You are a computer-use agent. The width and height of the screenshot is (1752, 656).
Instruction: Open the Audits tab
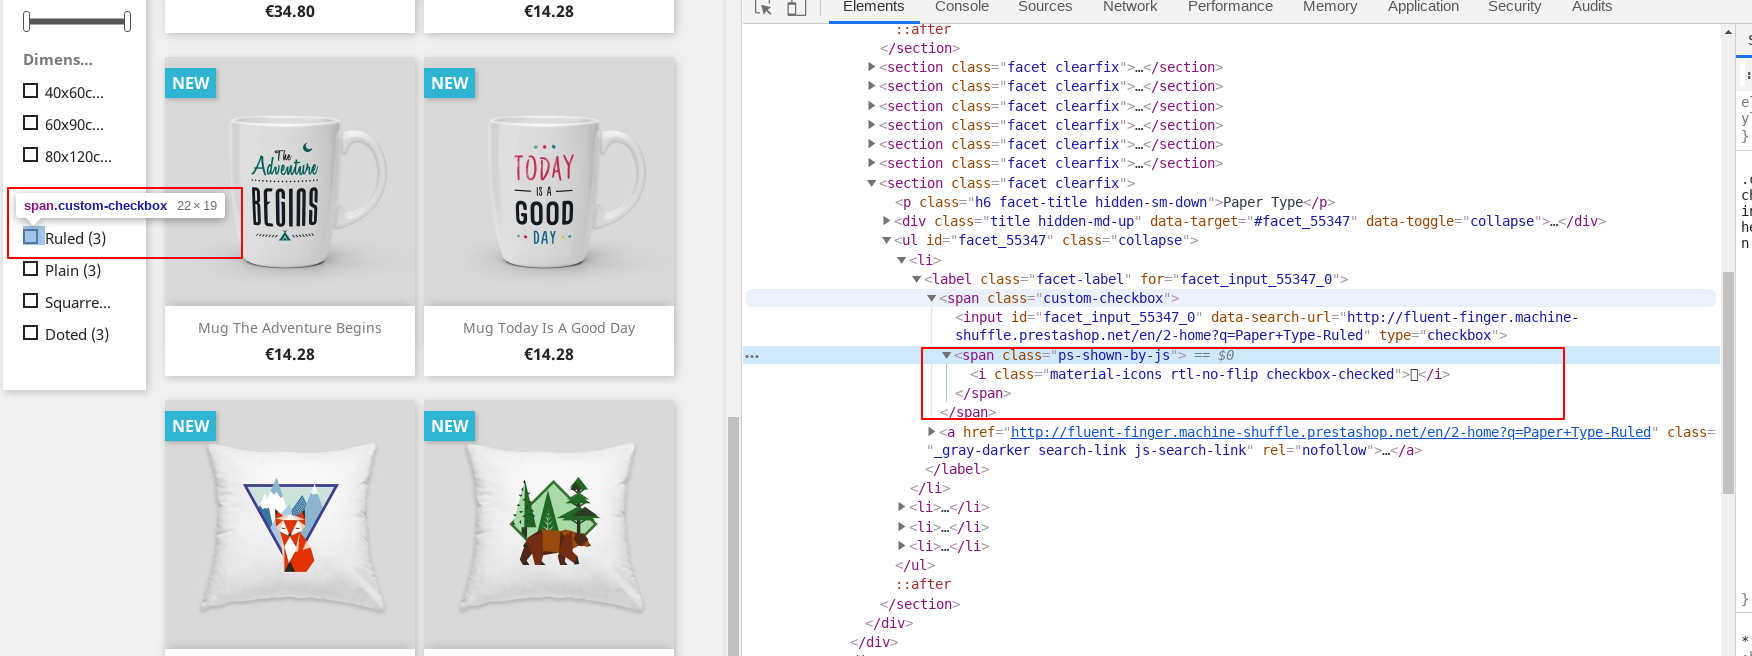(1591, 7)
